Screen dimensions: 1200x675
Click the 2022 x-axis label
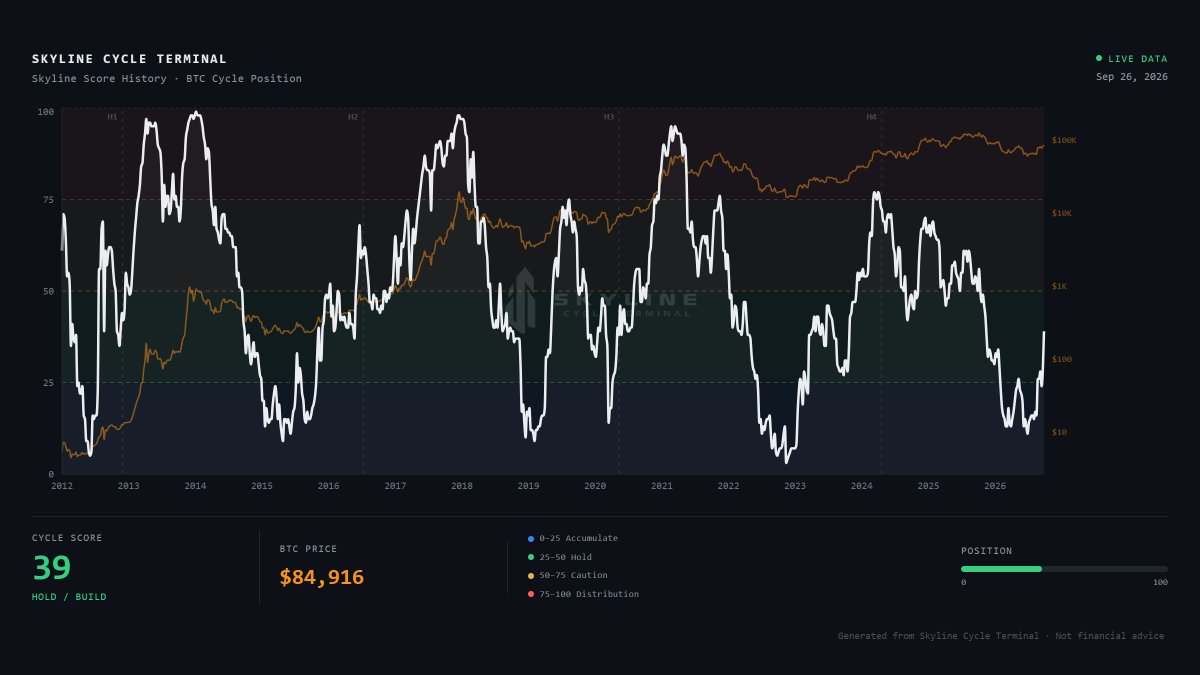(x=728, y=486)
